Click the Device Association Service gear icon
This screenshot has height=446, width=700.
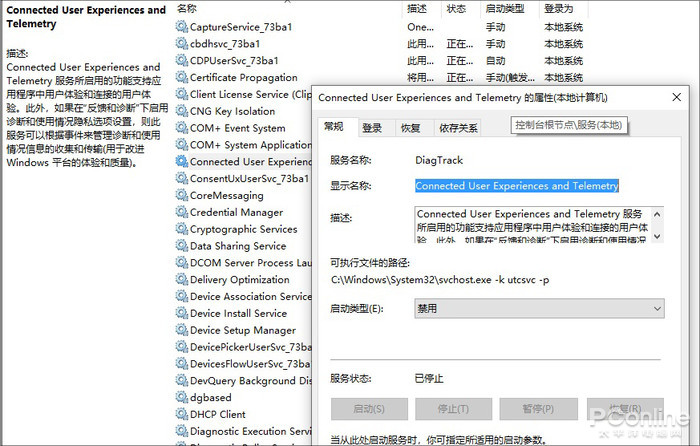coord(182,296)
